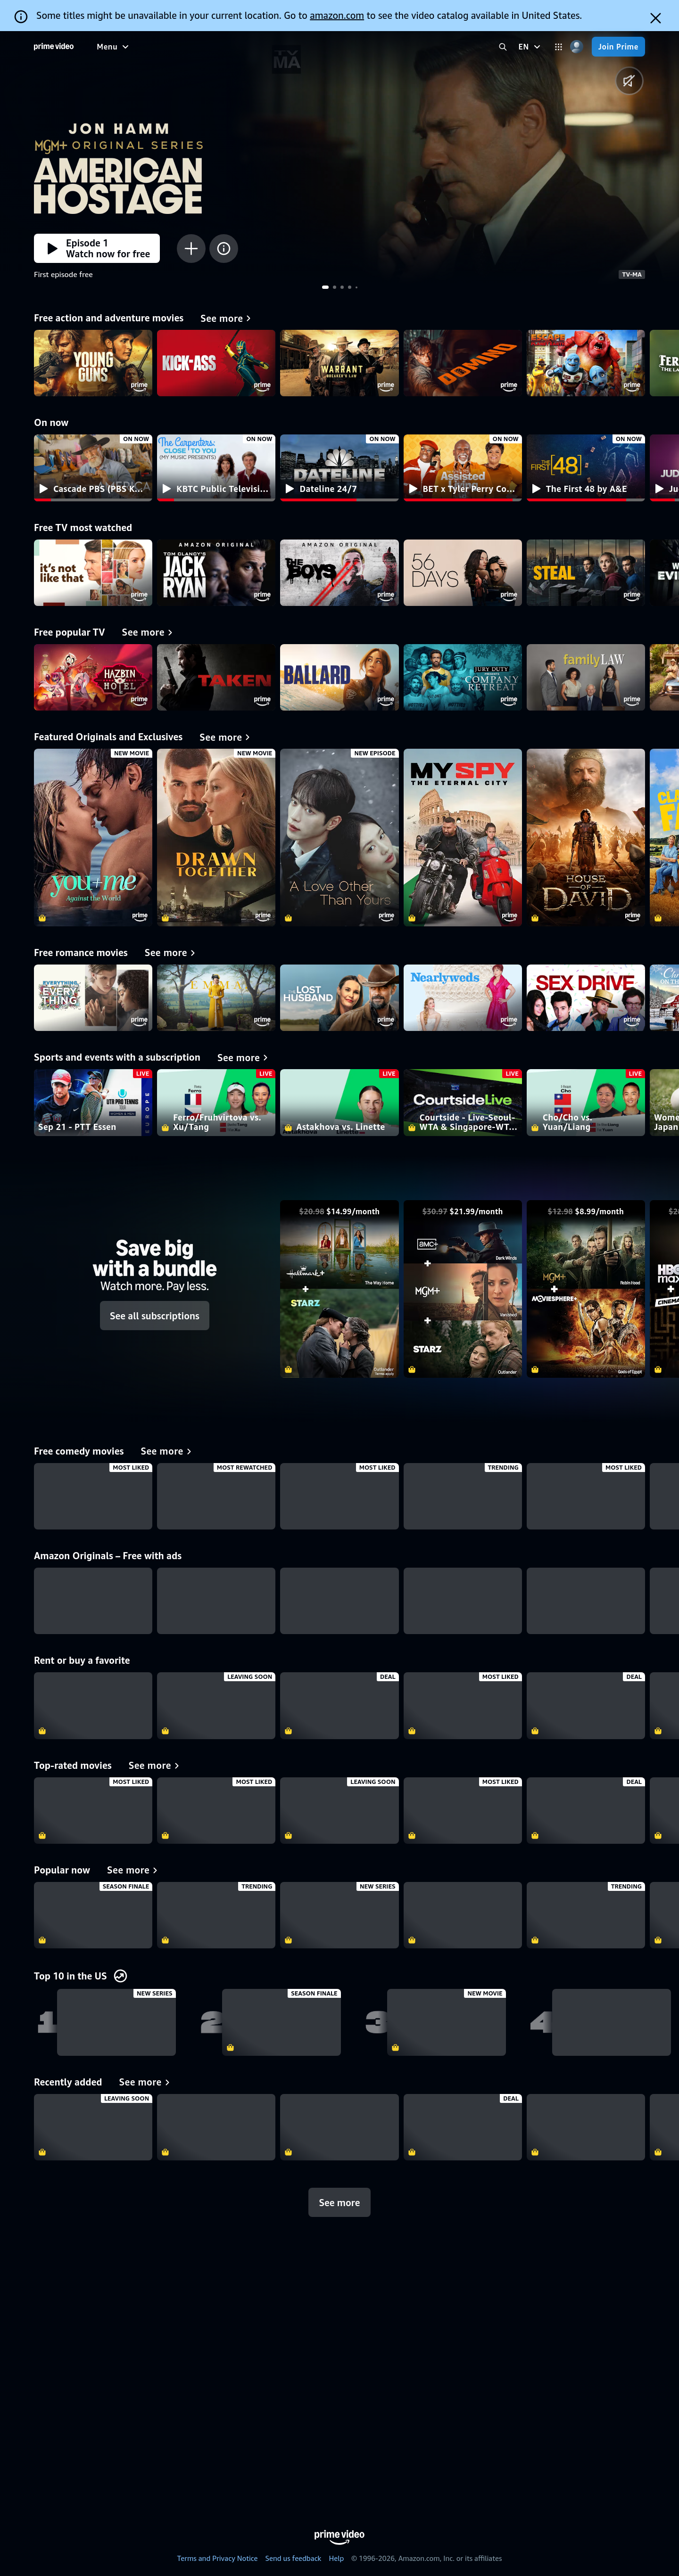Screen dimensions: 679x2576
Task: Open the footer Help link
Action: (x=336, y=2559)
